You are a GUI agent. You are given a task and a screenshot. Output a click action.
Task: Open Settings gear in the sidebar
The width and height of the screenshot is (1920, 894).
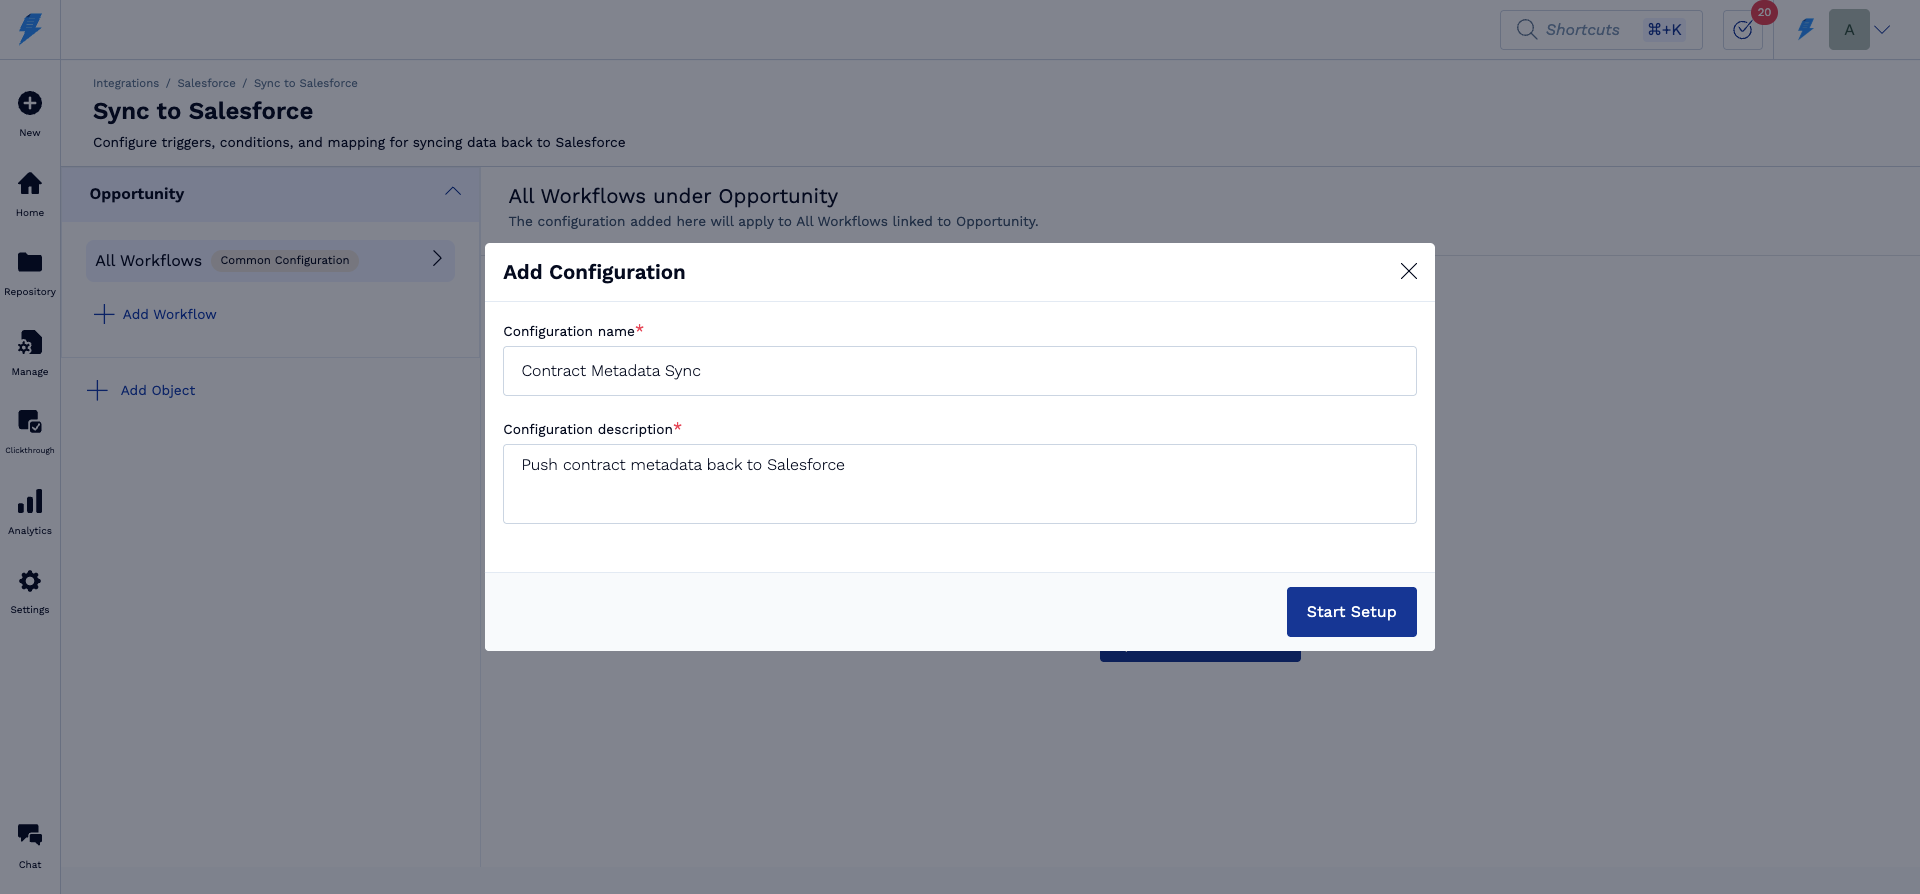[30, 582]
